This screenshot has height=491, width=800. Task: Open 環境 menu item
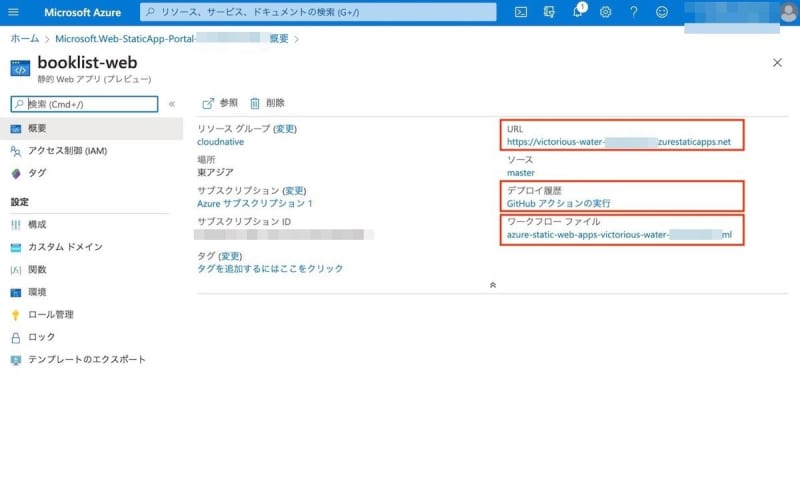pos(92,292)
